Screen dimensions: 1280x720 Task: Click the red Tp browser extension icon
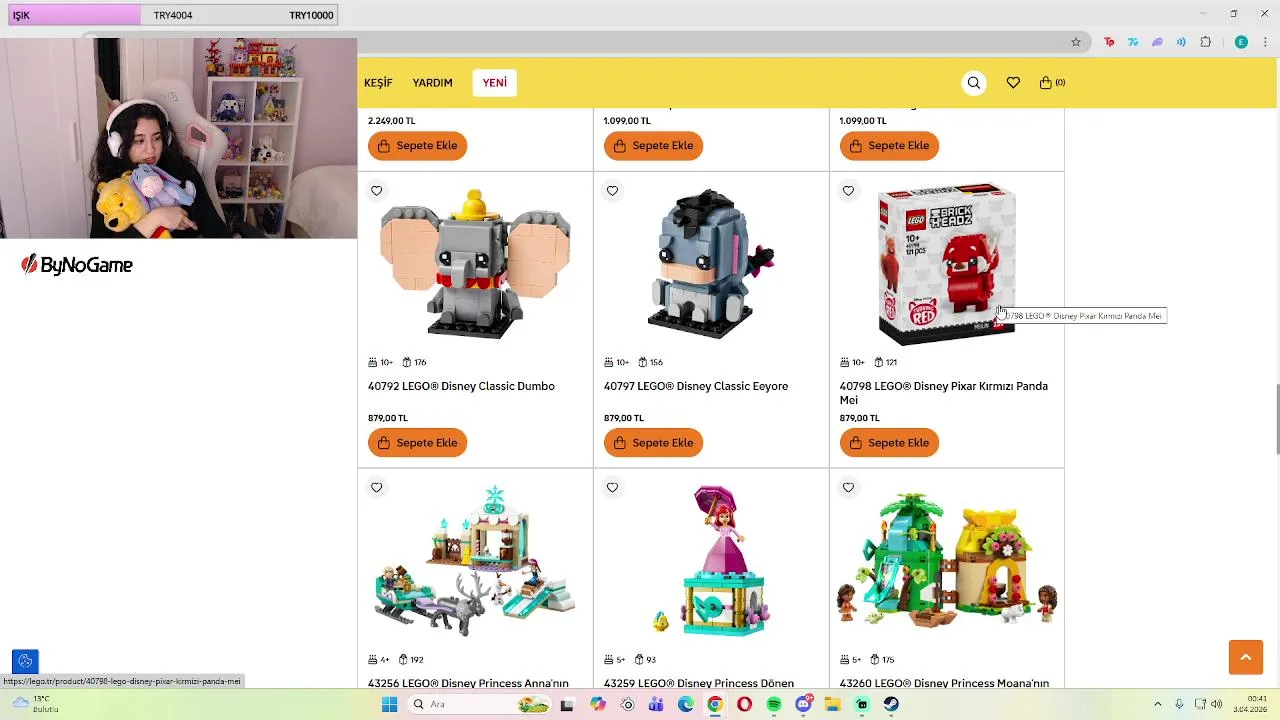[1109, 42]
